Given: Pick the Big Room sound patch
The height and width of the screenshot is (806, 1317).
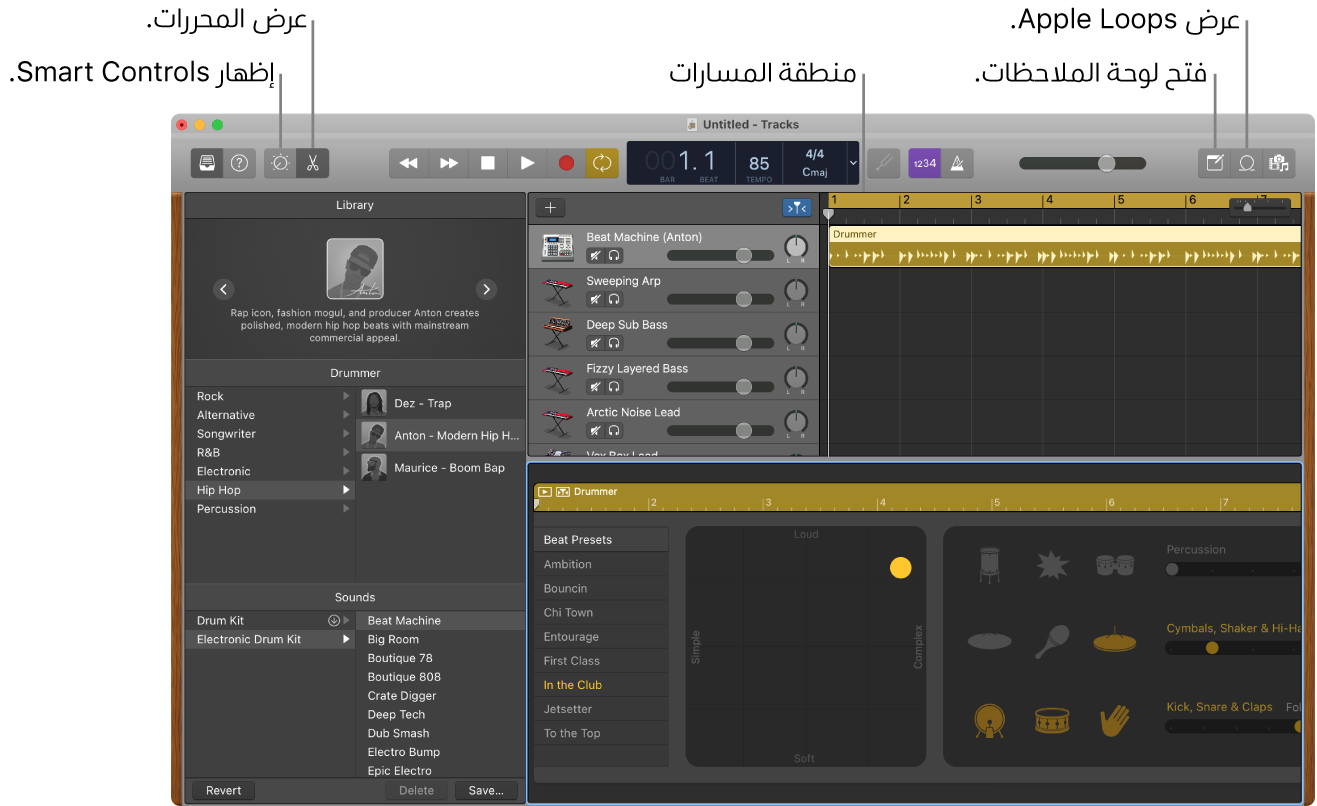Looking at the screenshot, I should click(x=440, y=639).
